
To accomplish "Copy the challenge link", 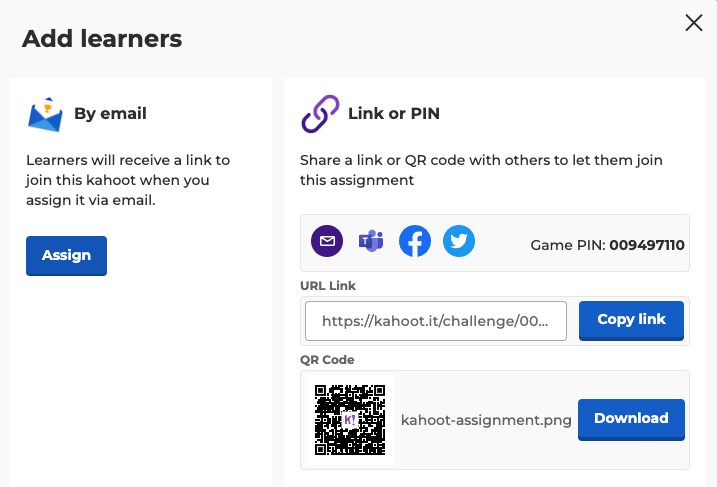I will coord(631,320).
